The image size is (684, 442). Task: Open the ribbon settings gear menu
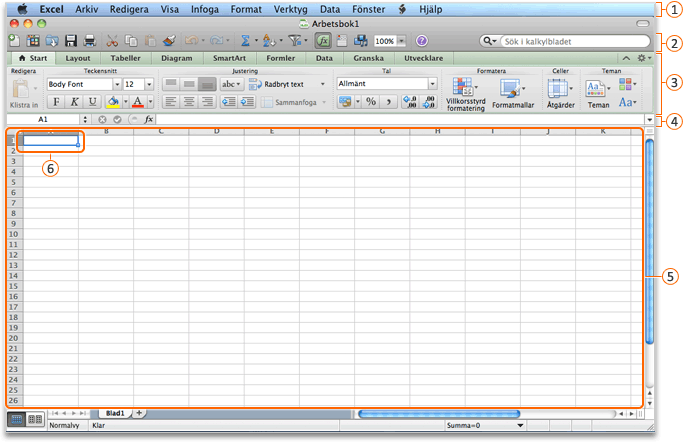643,58
